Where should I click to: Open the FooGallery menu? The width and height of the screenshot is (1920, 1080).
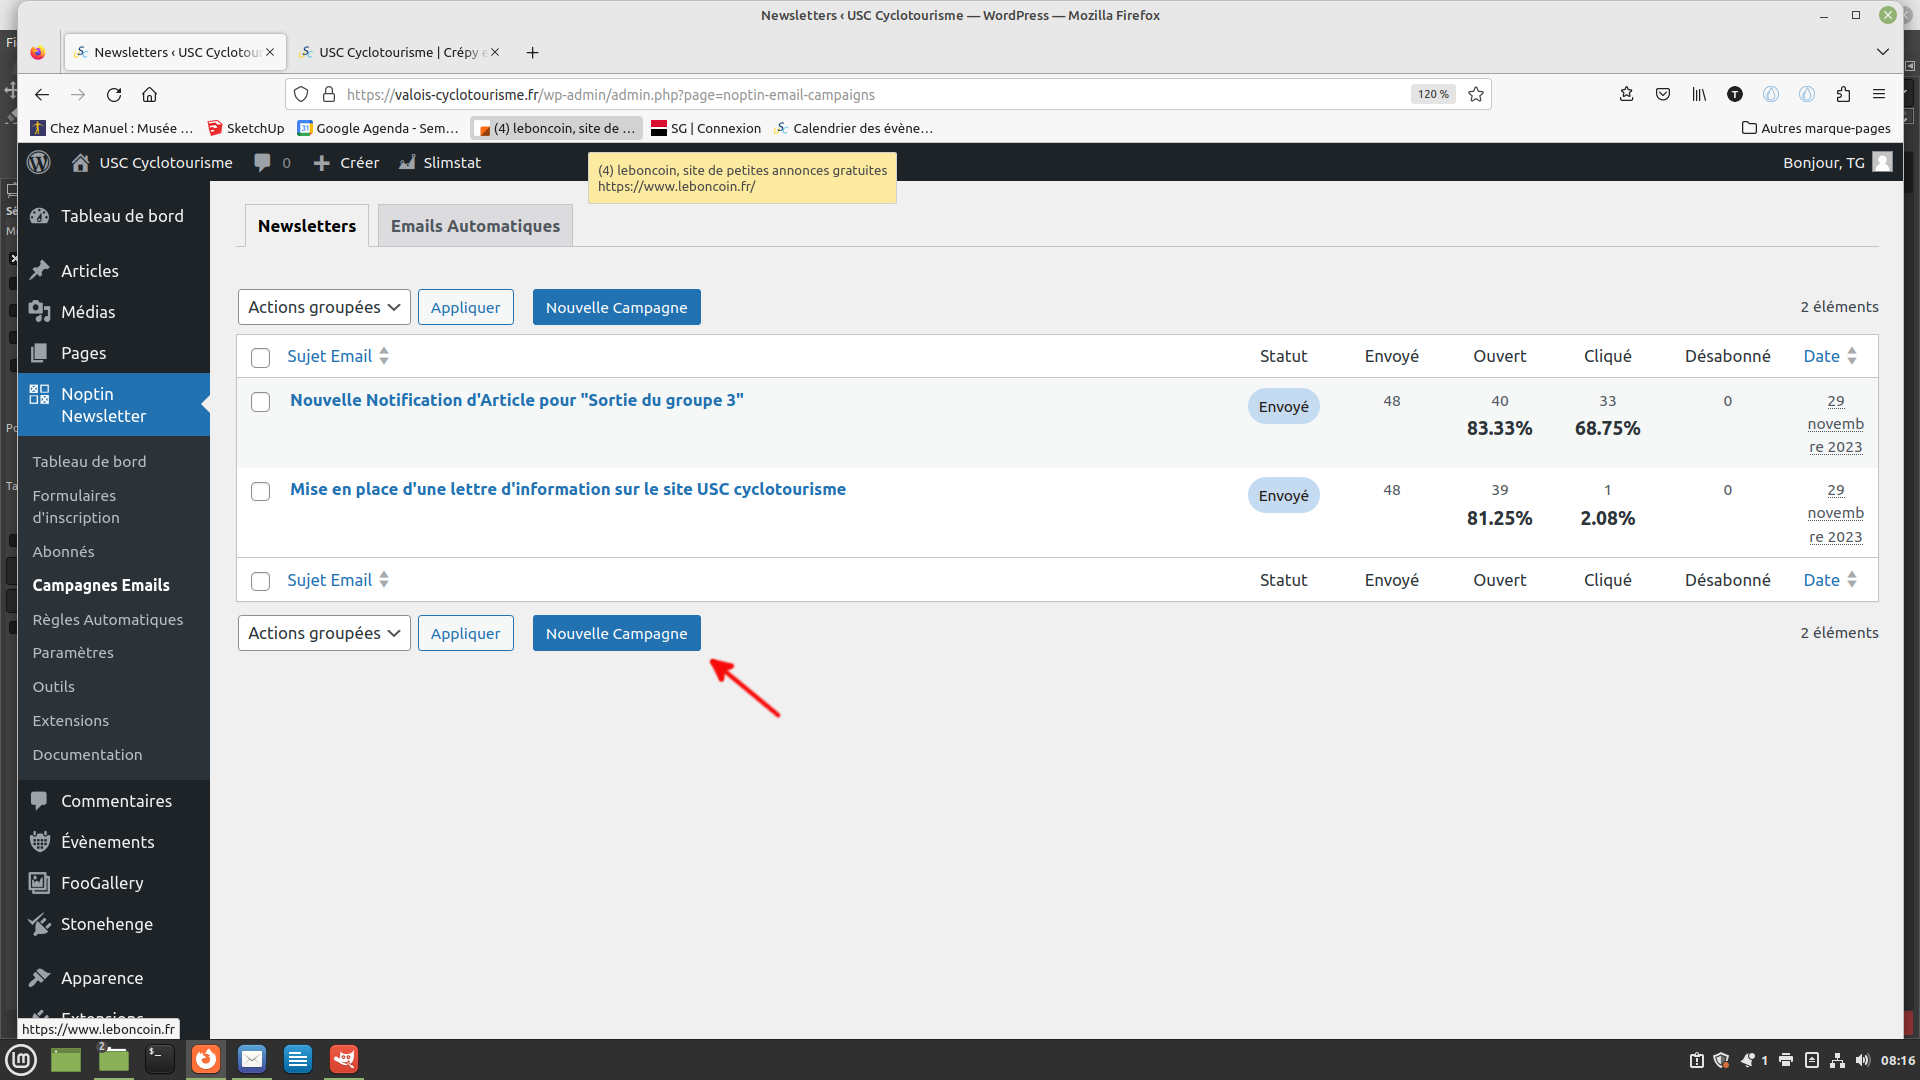click(114, 883)
